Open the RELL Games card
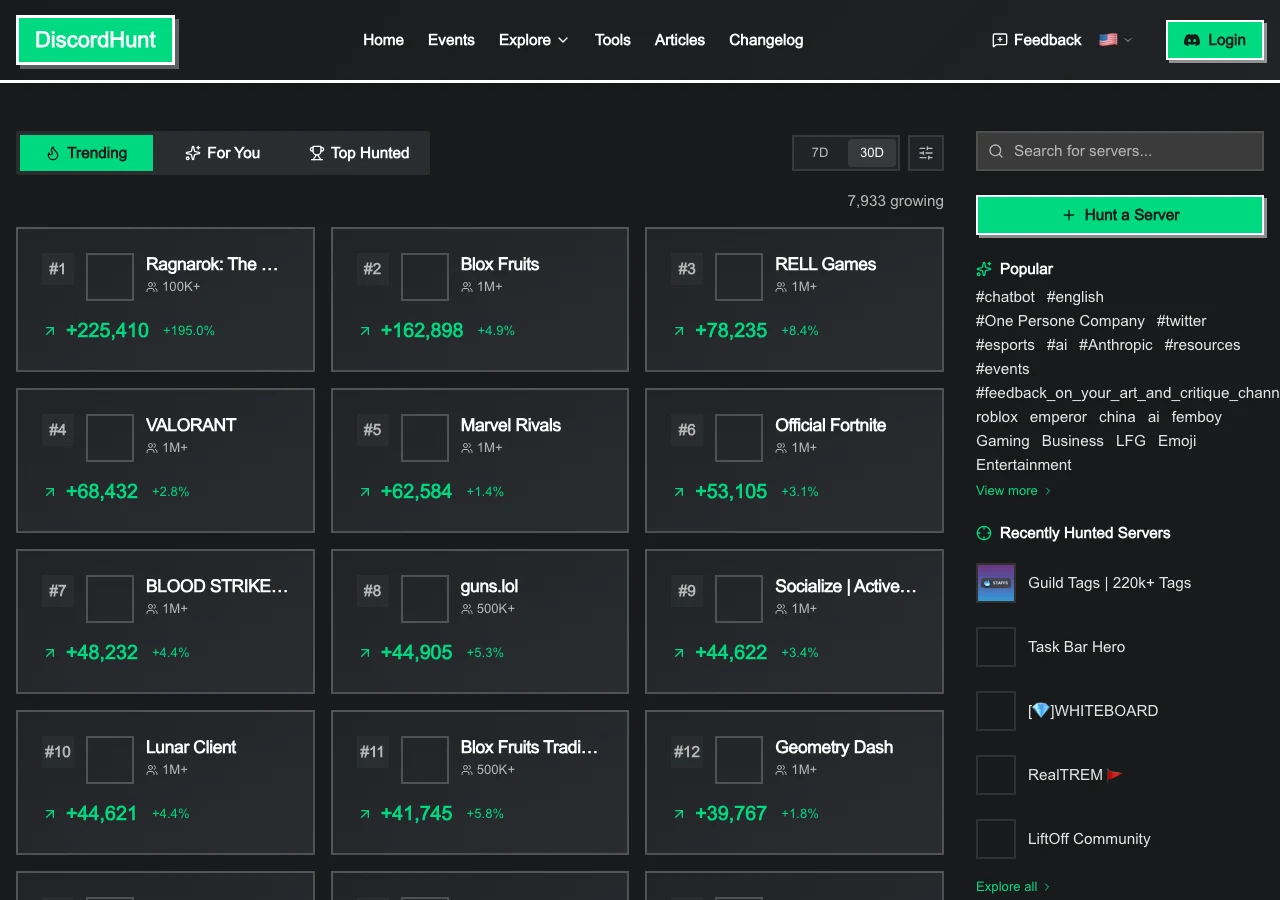 (x=794, y=300)
